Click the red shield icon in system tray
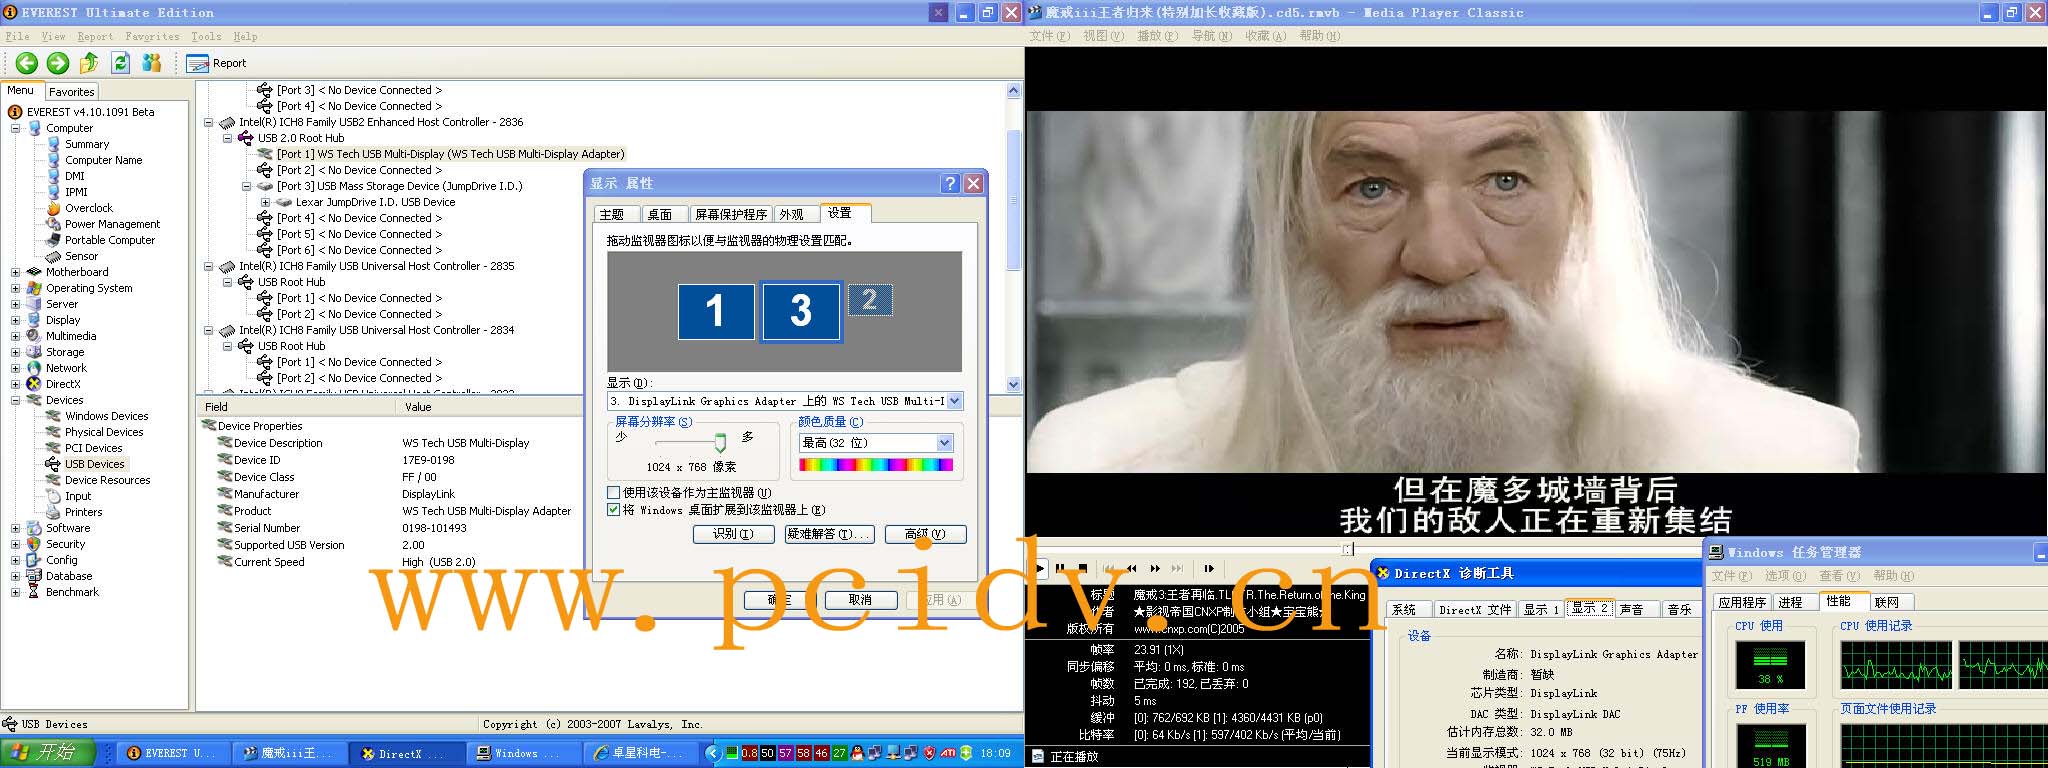The width and height of the screenshot is (2048, 768). [929, 753]
